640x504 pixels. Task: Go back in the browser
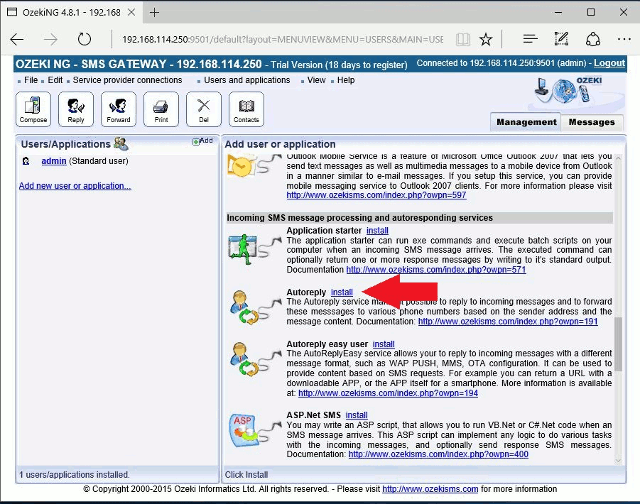click(x=17, y=40)
